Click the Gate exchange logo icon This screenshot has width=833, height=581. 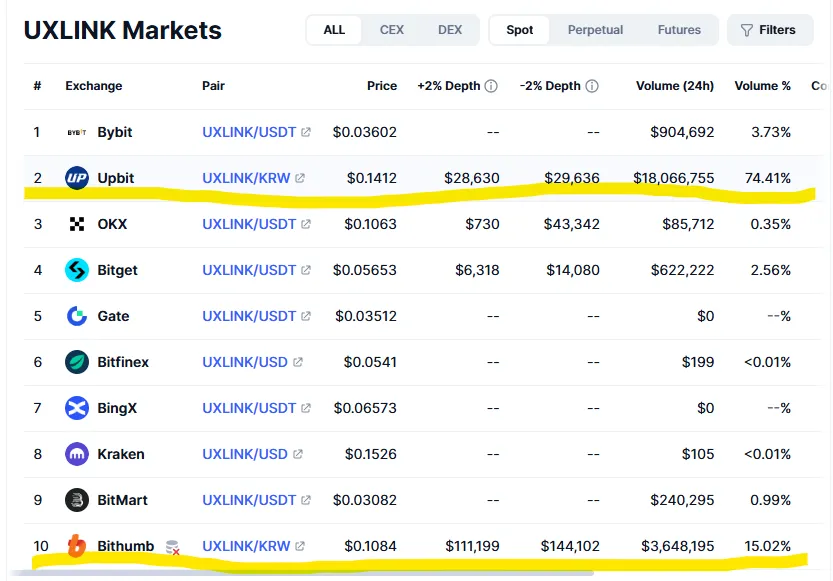click(x=77, y=316)
